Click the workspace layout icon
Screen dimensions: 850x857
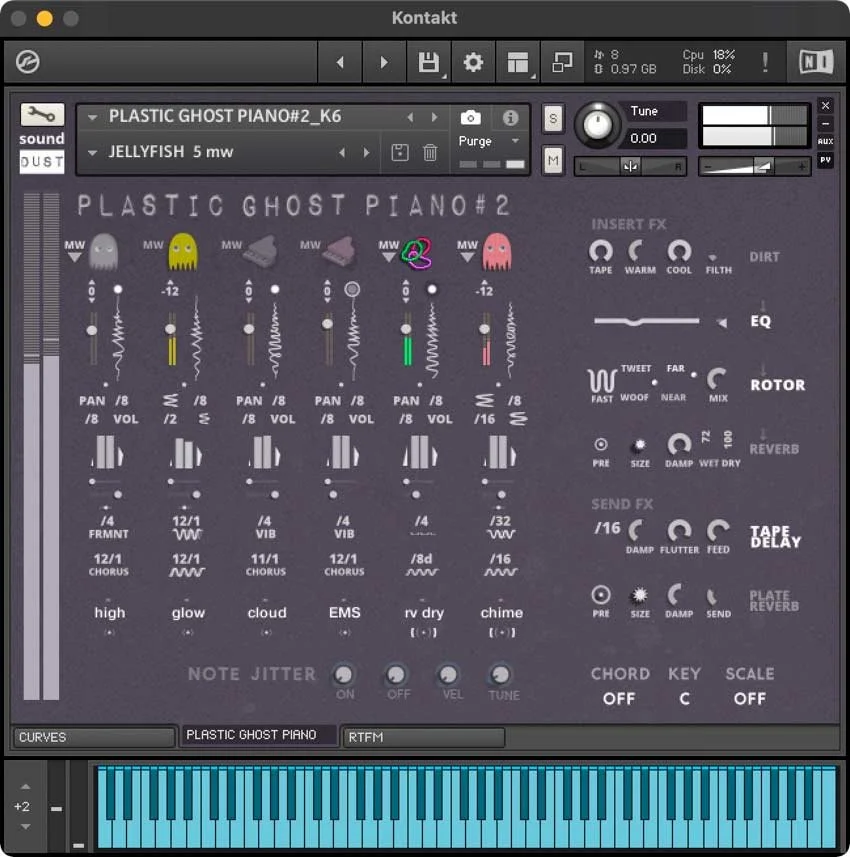click(517, 62)
